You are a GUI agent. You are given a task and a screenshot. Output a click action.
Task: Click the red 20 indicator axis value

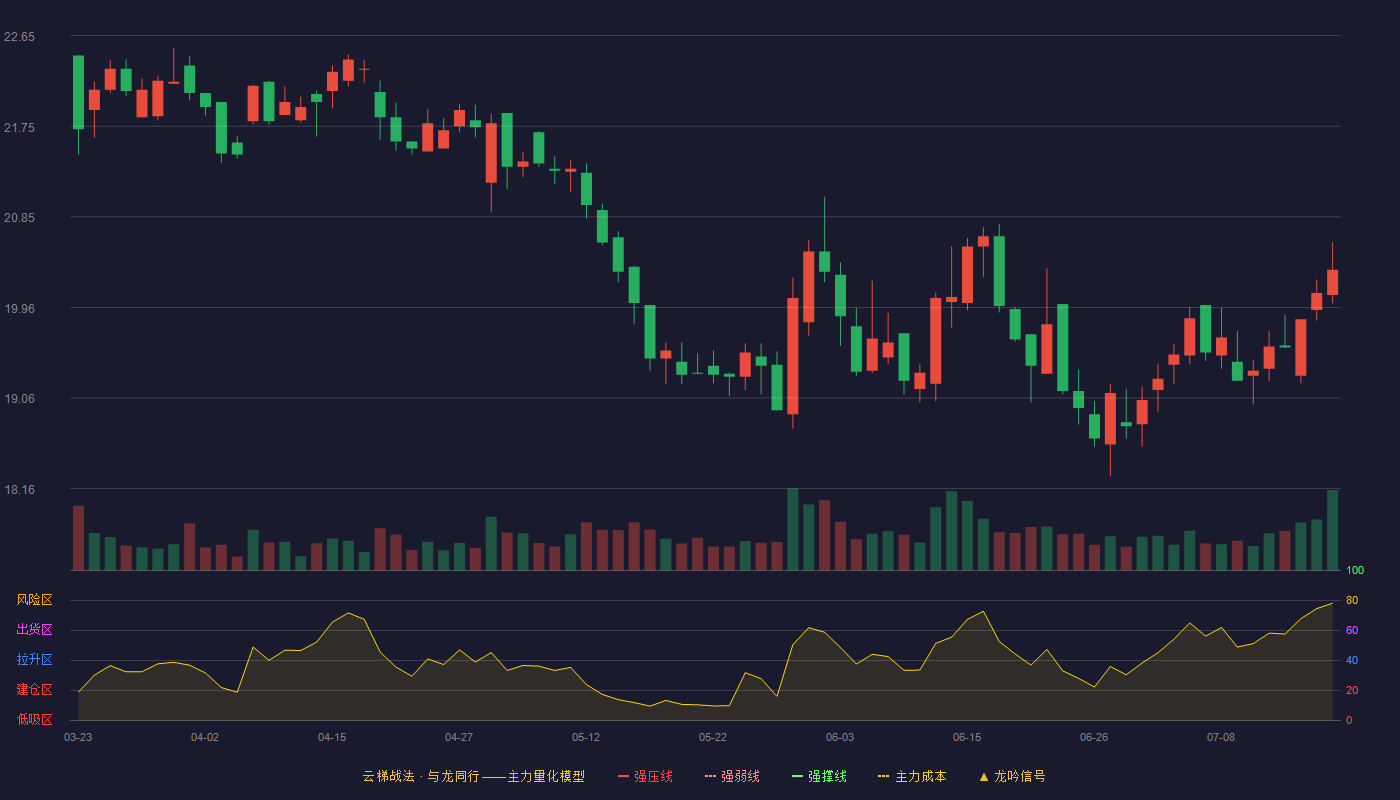click(x=1352, y=690)
